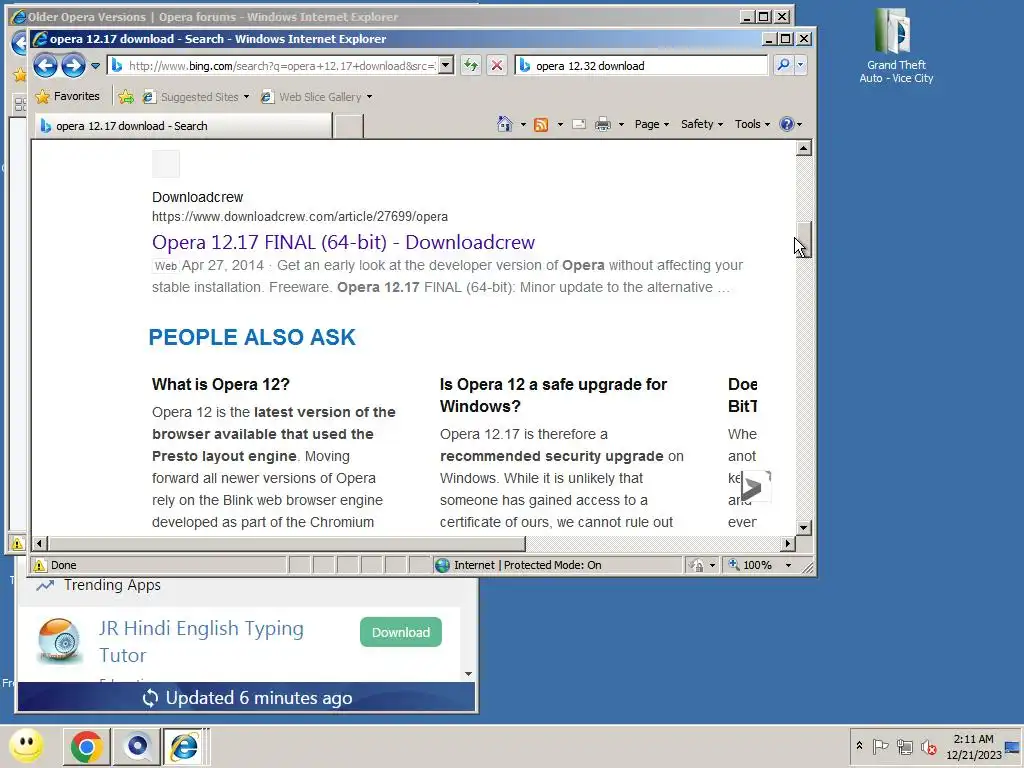Expand the feeds dropdown arrow
The width and height of the screenshot is (1024, 768).
coord(560,124)
